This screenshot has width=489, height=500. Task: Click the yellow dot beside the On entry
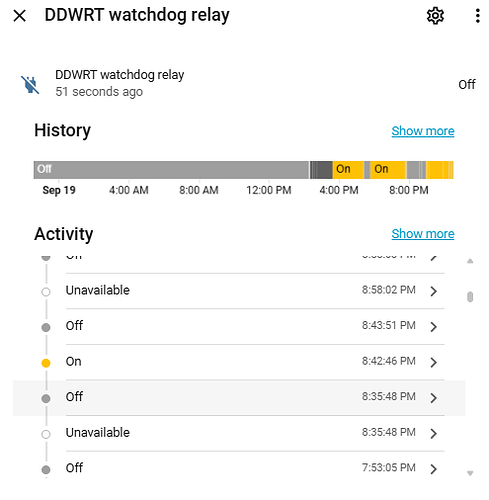pyautogui.click(x=46, y=363)
